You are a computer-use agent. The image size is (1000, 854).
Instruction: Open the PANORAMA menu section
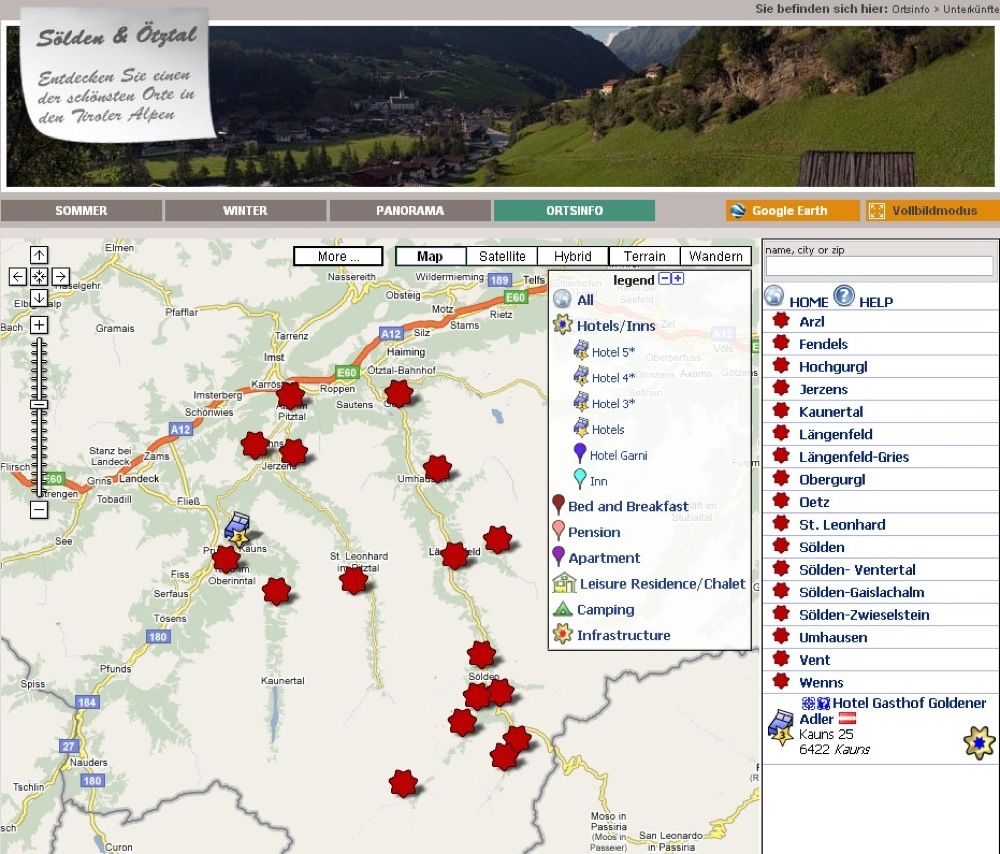point(410,210)
